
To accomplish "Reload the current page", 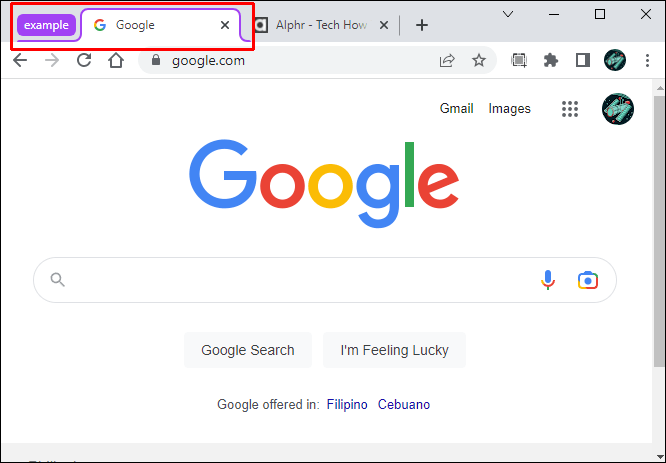I will [84, 60].
